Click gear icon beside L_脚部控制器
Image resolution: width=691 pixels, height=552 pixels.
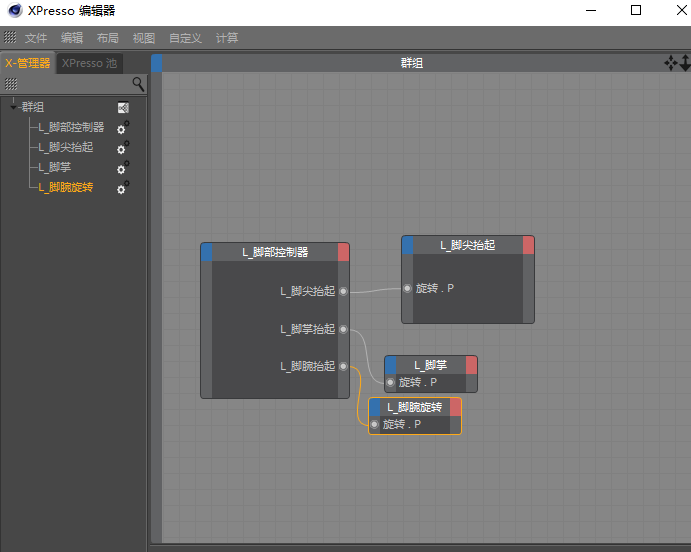tap(123, 128)
